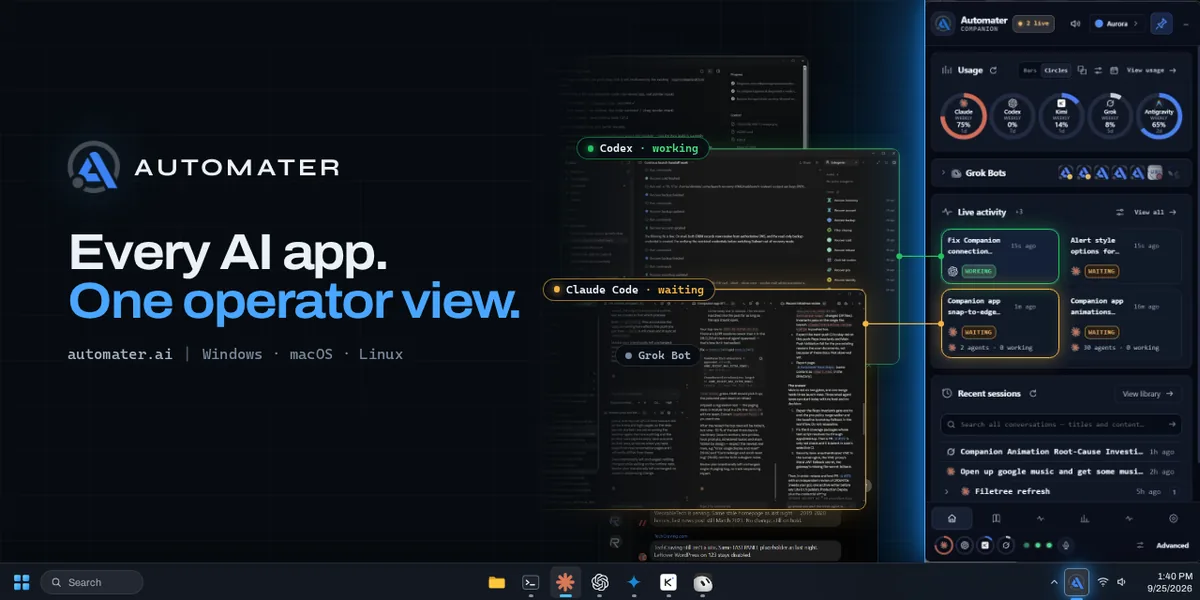1200x600 pixels.
Task: Click the Claude mini ring in footer
Action: coord(944,545)
